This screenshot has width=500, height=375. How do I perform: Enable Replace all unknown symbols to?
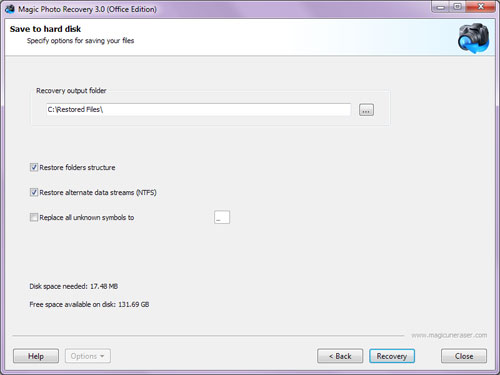pyautogui.click(x=34, y=217)
